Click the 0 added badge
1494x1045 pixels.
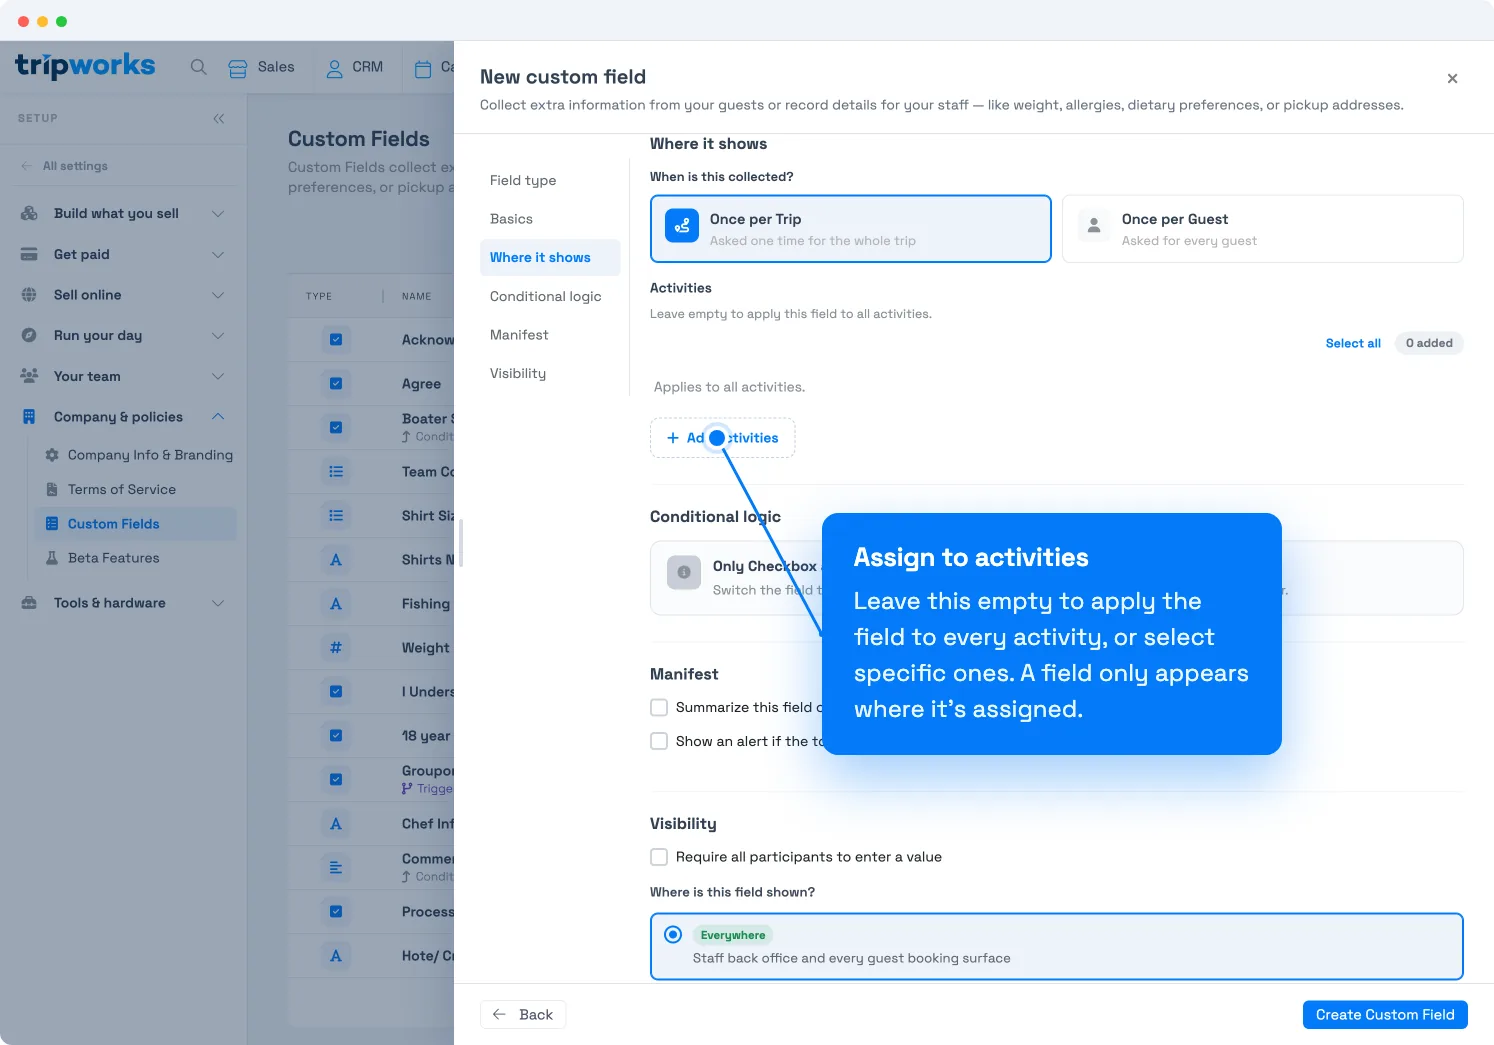[x=1429, y=343]
